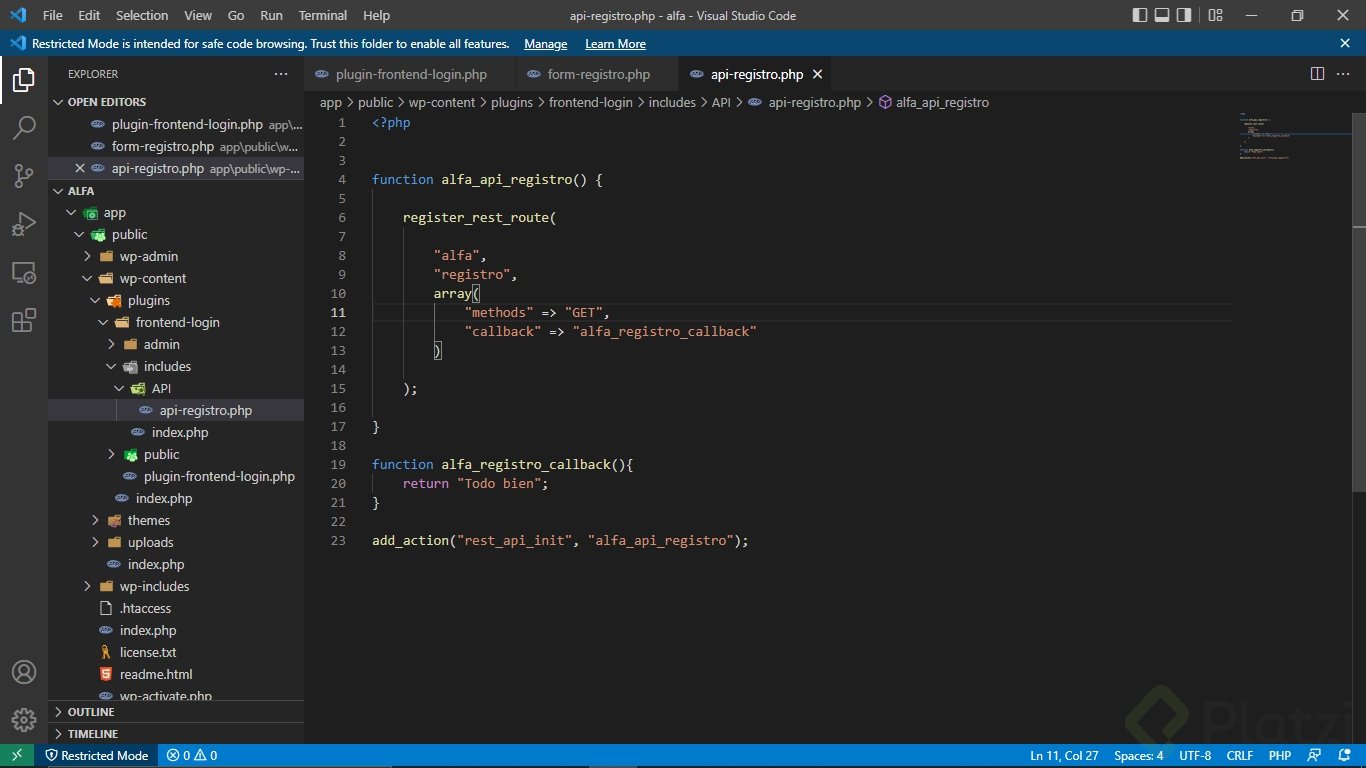Toggle the Secondary Side Bar layout button

click(x=1184, y=15)
